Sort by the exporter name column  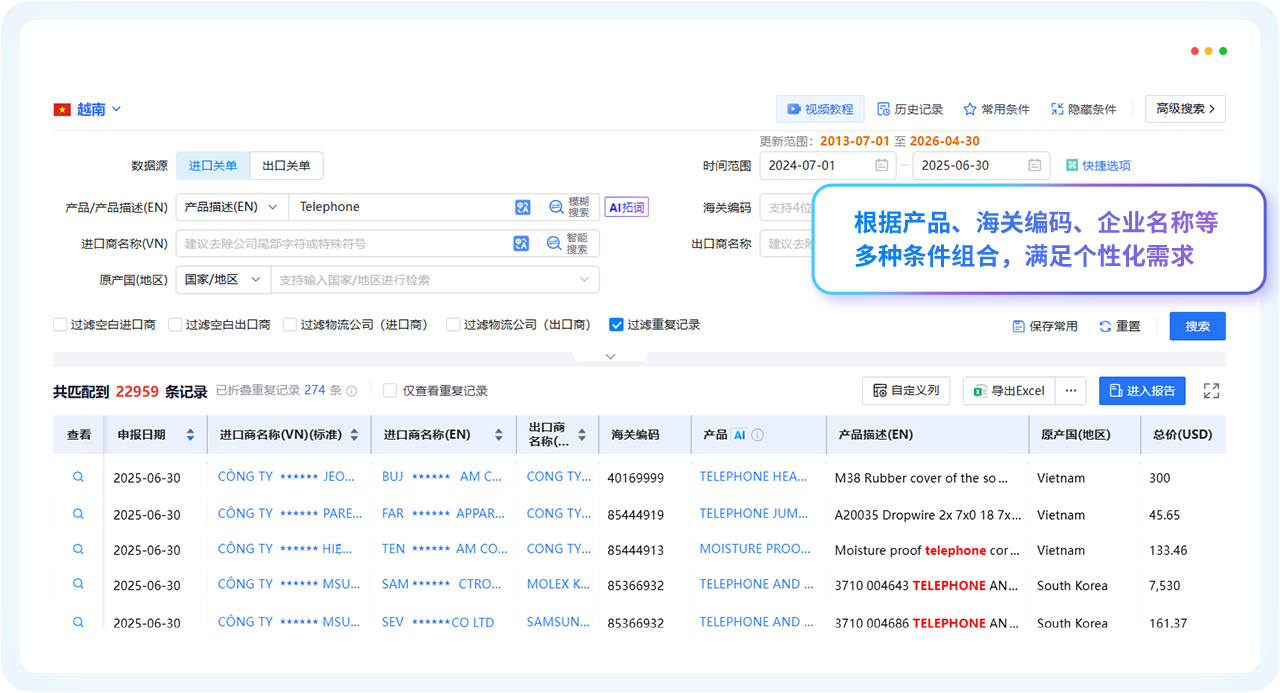pyautogui.click(x=584, y=435)
